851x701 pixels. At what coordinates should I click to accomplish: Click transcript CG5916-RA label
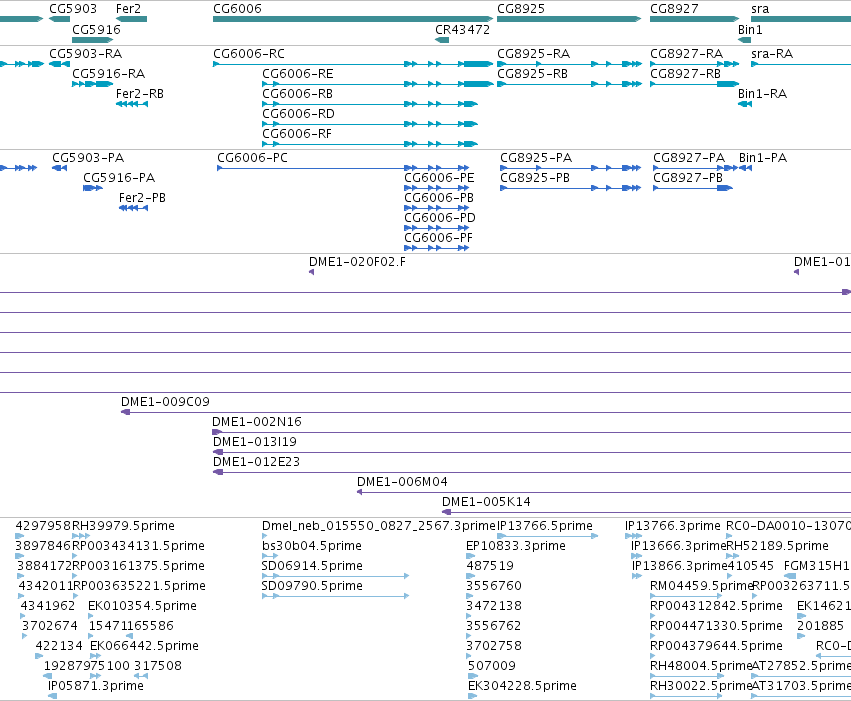pyautogui.click(x=109, y=74)
